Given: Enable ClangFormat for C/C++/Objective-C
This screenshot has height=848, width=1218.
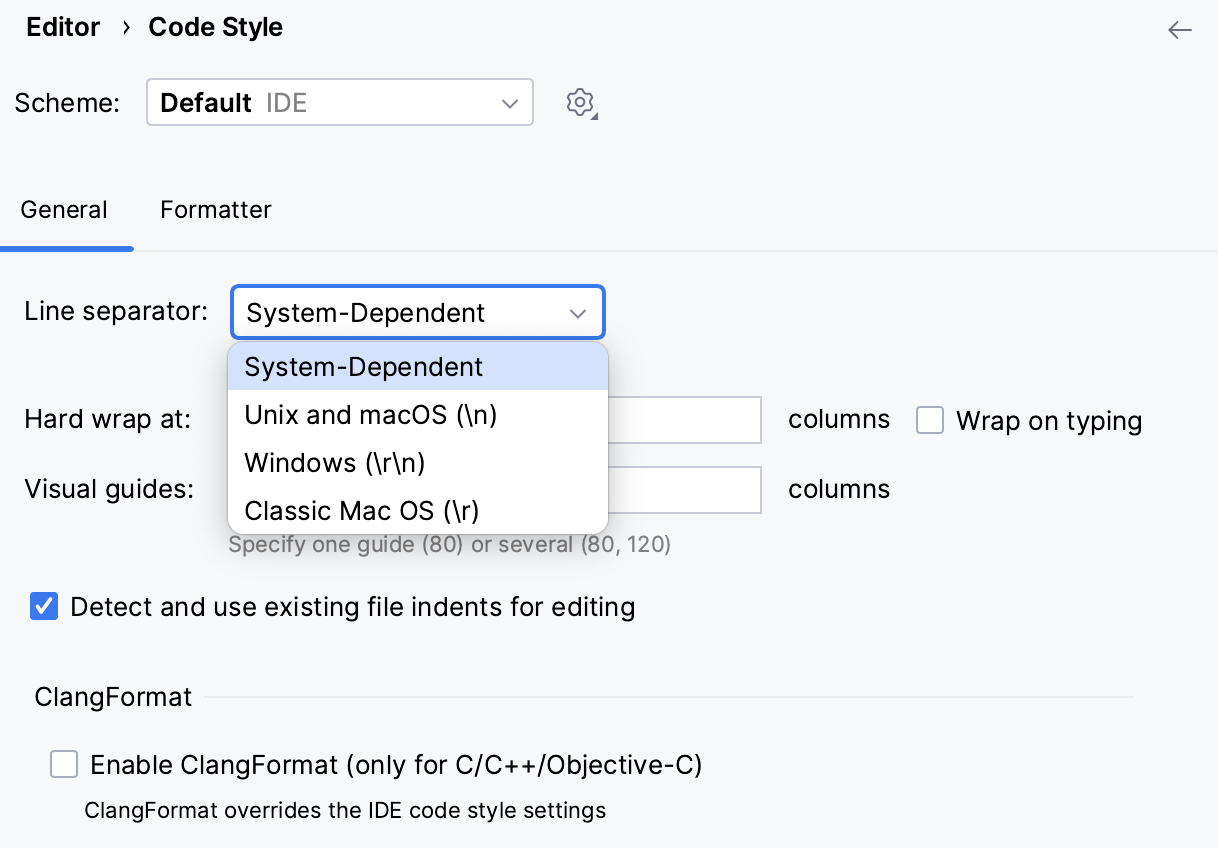Looking at the screenshot, I should pos(64,764).
